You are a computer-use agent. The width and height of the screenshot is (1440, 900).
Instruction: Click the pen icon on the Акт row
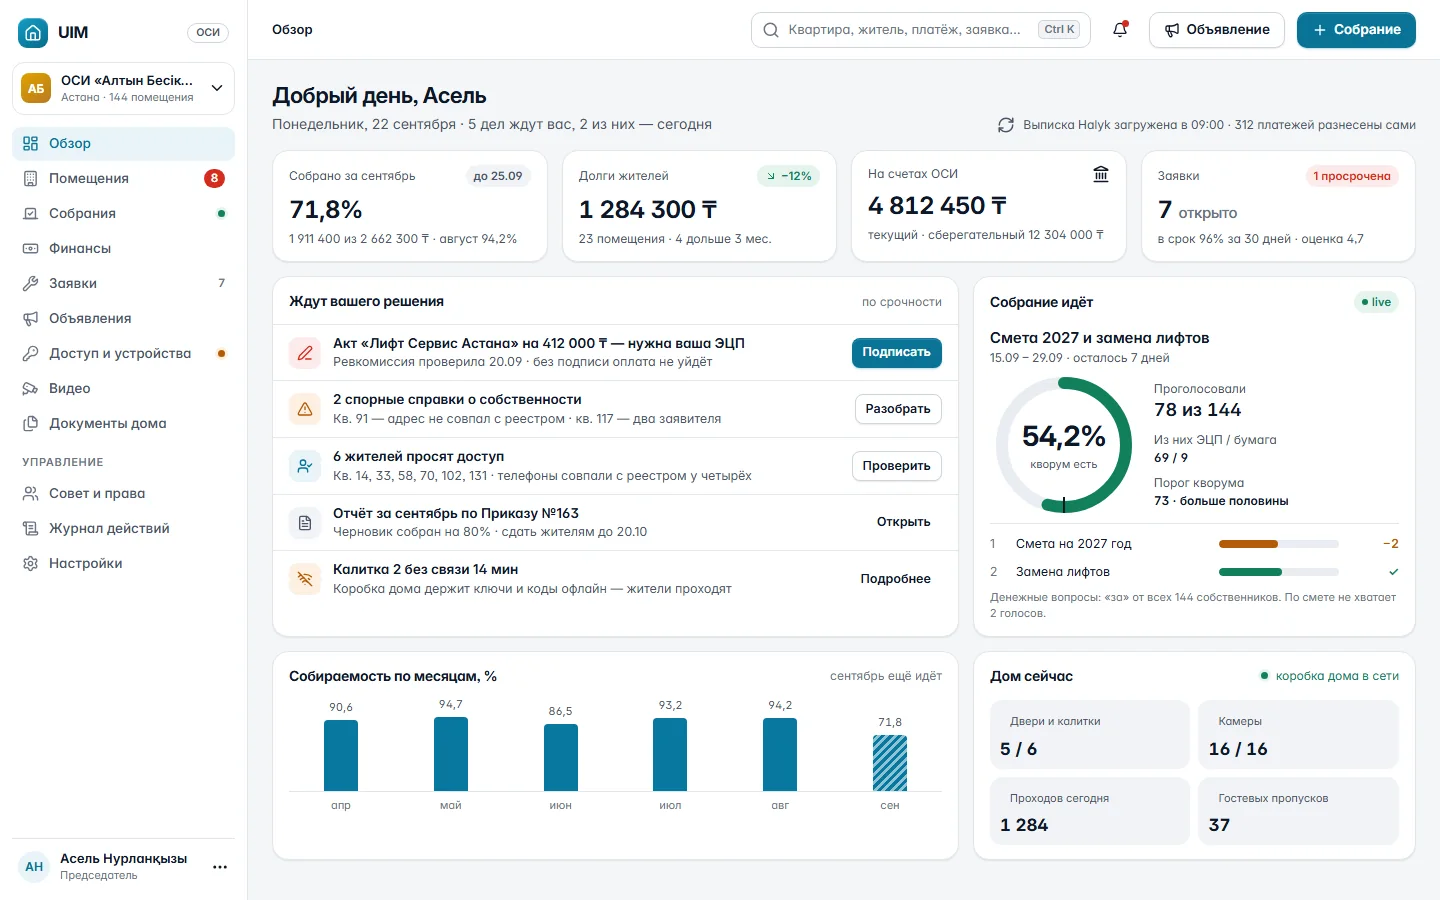coord(305,353)
